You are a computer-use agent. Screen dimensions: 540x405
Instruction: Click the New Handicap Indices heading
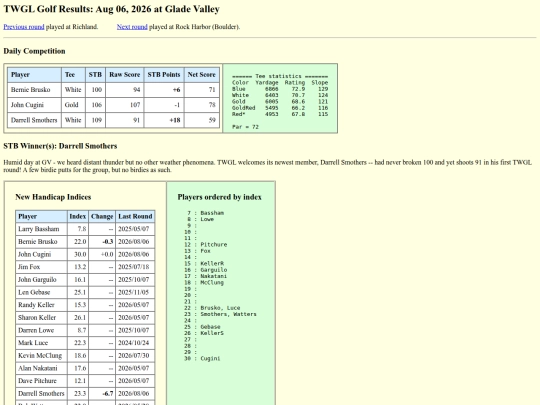(x=53, y=197)
